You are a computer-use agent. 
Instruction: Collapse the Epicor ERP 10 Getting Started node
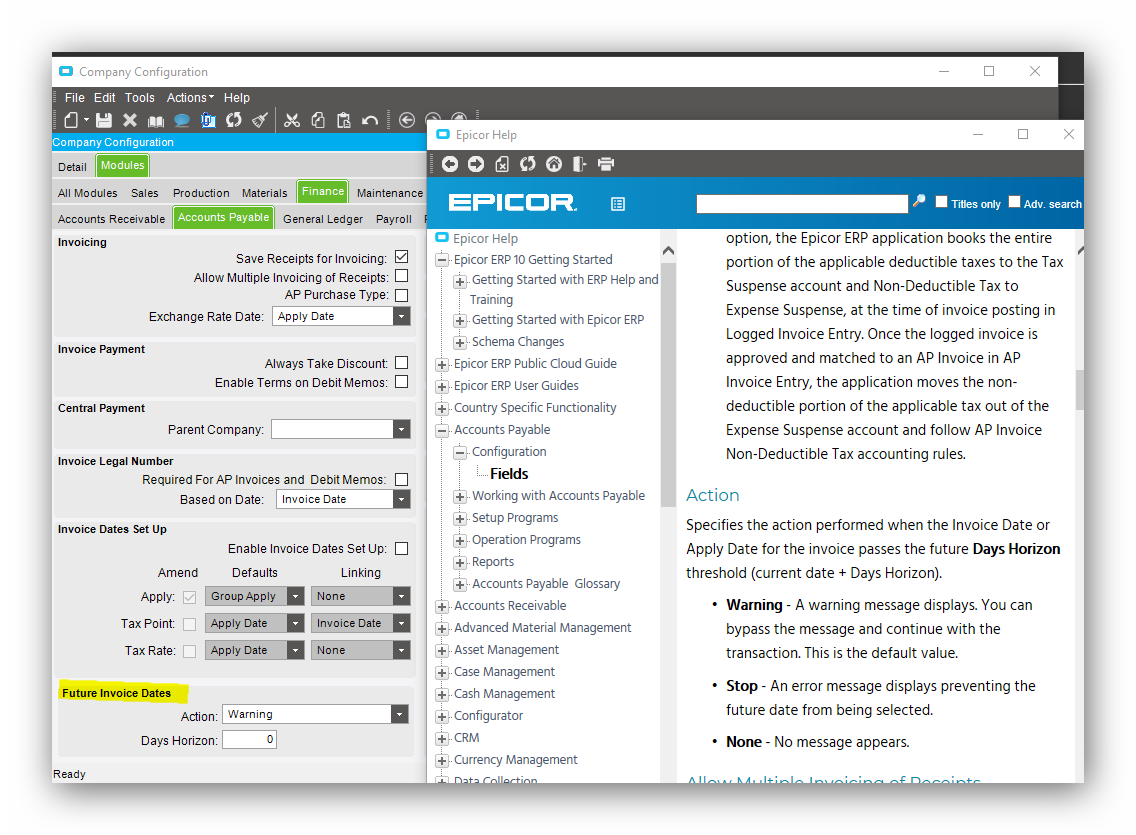pyautogui.click(x=442, y=260)
